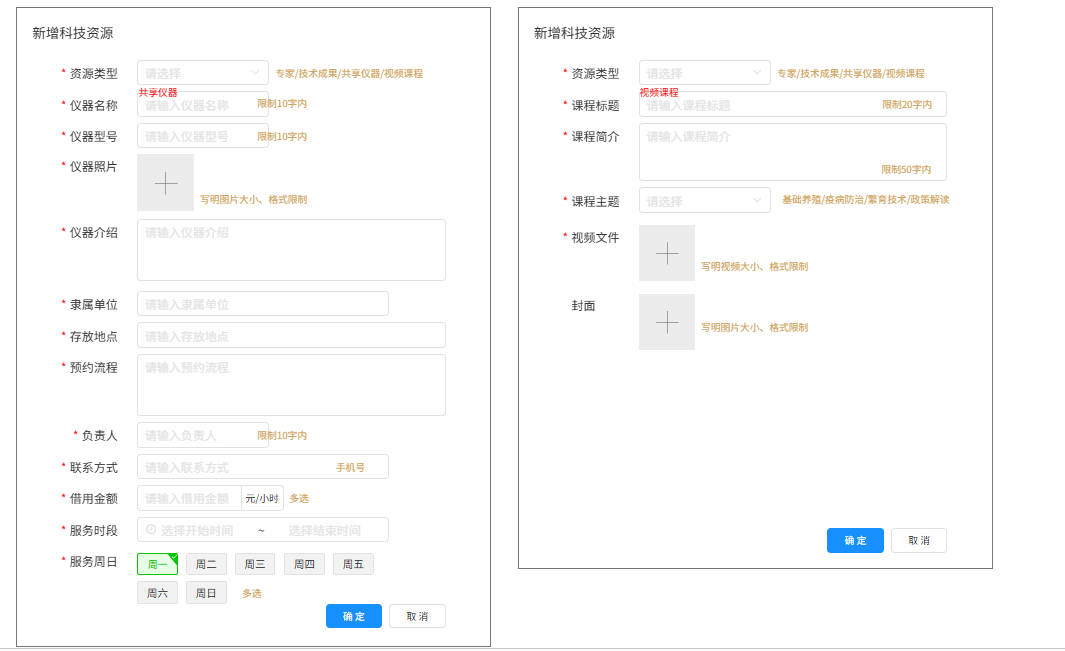Screen dimensions: 1065x651
Task: Confirm the video course form with 确定
Action: 855,540
